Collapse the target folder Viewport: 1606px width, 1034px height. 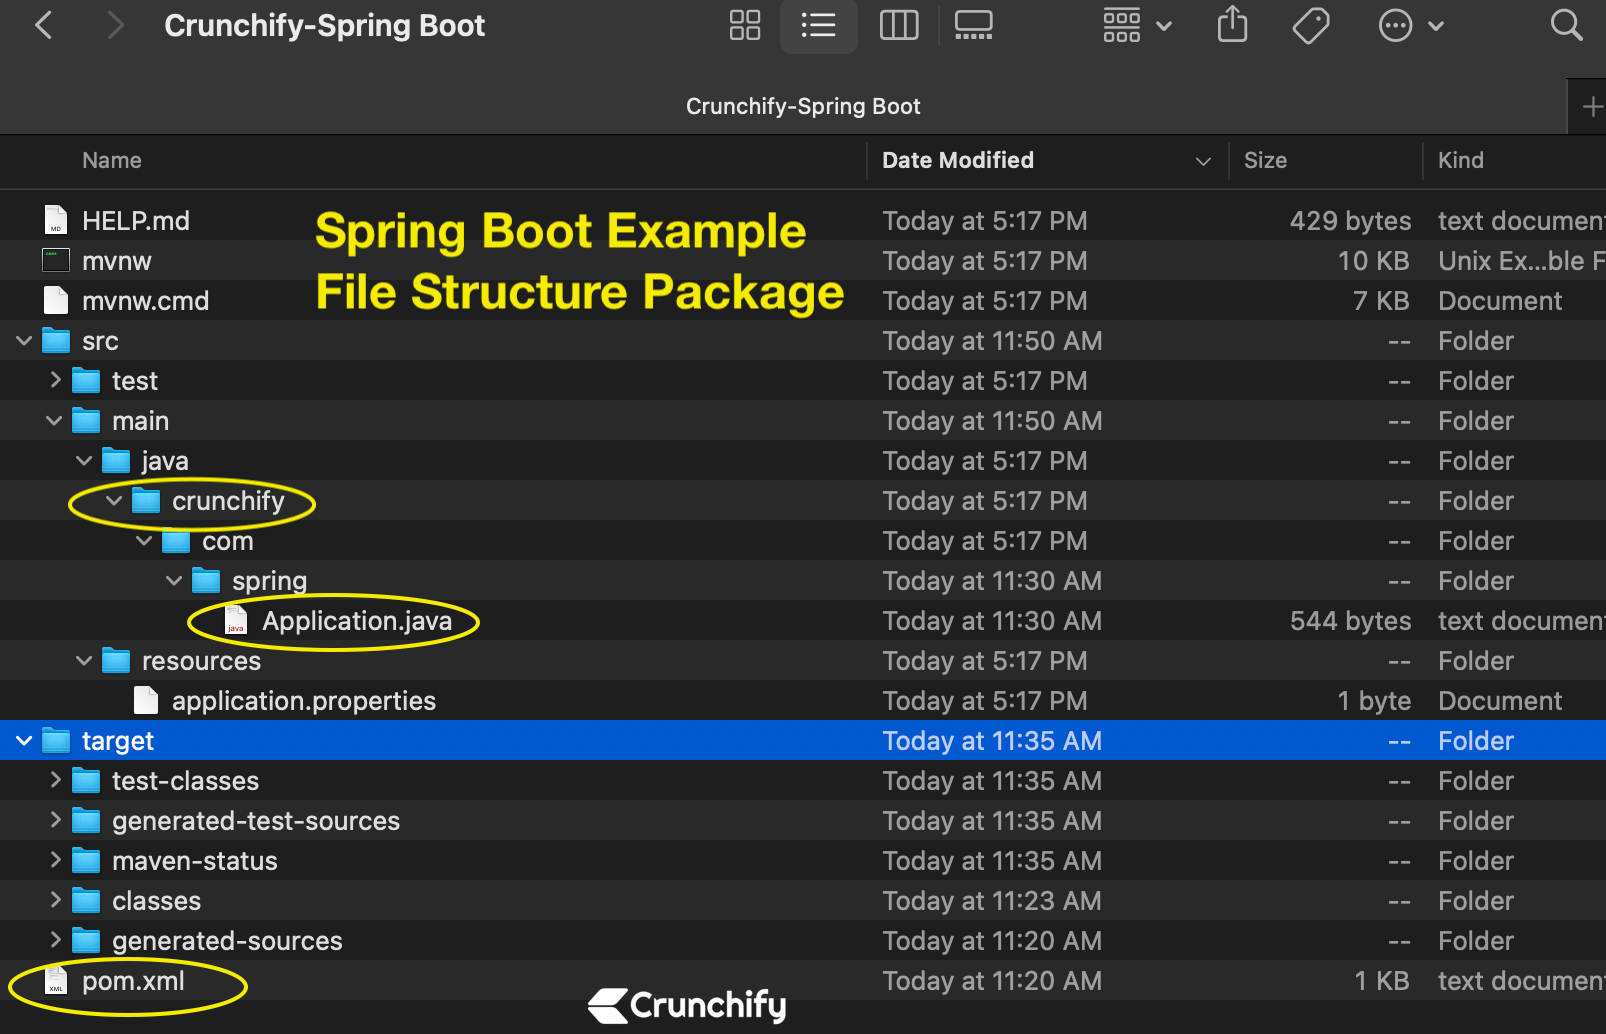(x=23, y=740)
